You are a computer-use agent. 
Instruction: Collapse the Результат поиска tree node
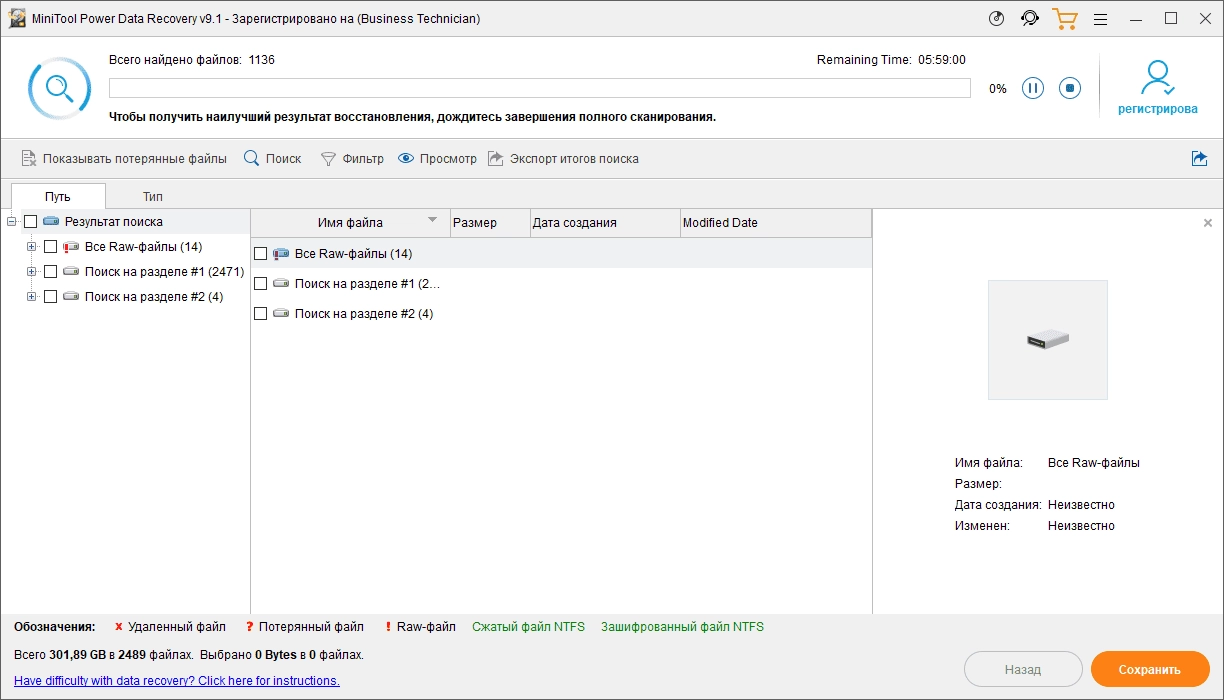(12, 222)
